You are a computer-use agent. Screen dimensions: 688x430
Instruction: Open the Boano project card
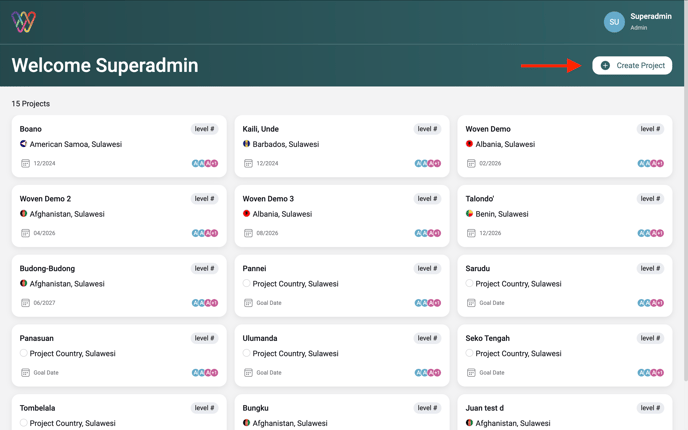(119, 146)
